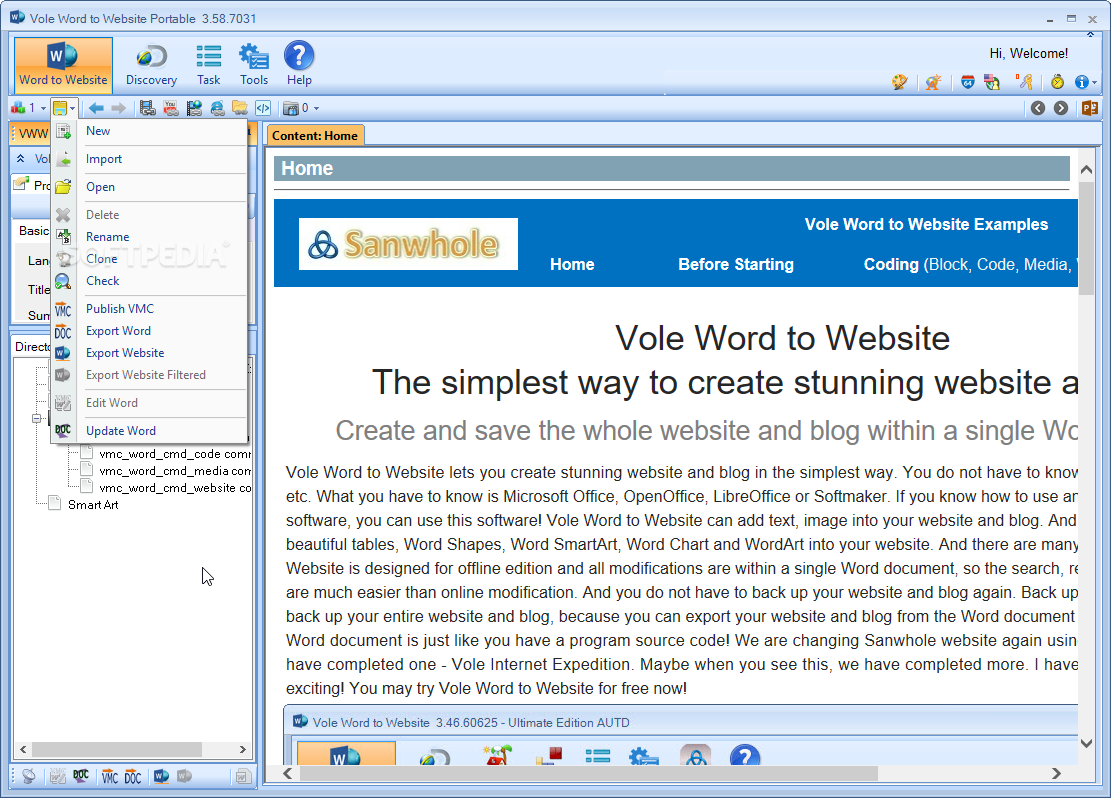Viewport: 1111px width, 798px height.
Task: Click the Sanwhole logo image
Action: [x=408, y=244]
